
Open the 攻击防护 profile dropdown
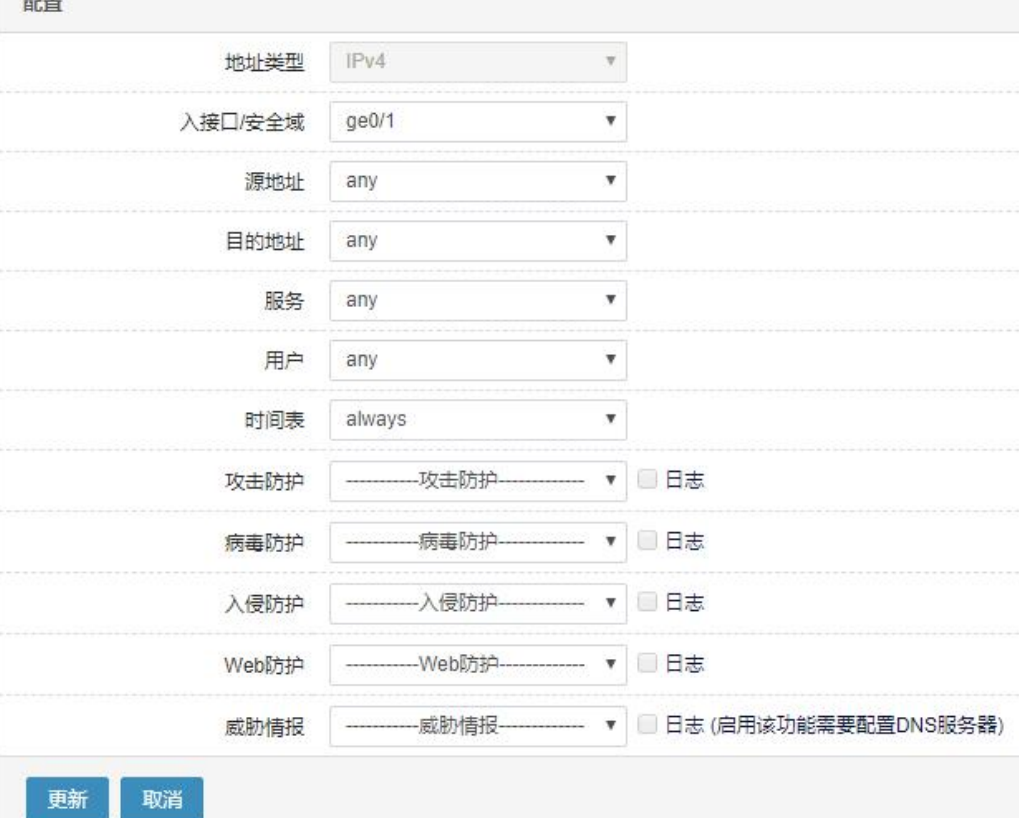click(478, 481)
